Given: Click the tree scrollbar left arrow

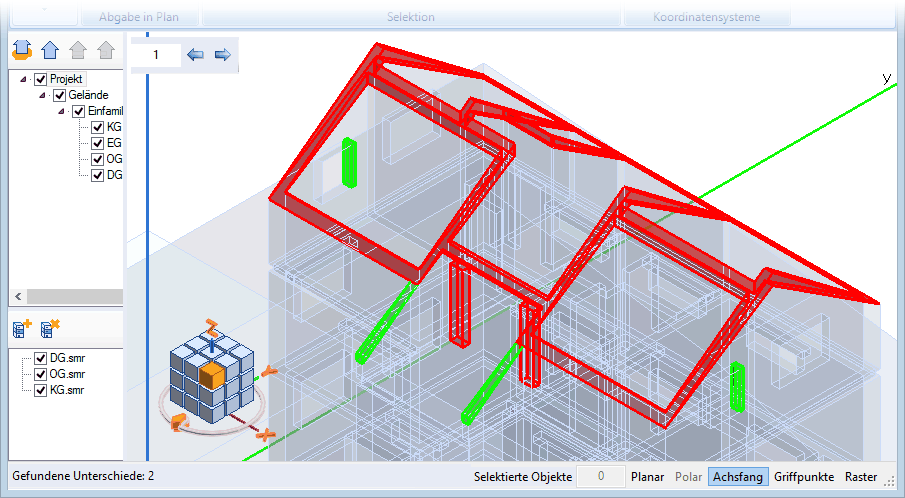Looking at the screenshot, I should (18, 297).
